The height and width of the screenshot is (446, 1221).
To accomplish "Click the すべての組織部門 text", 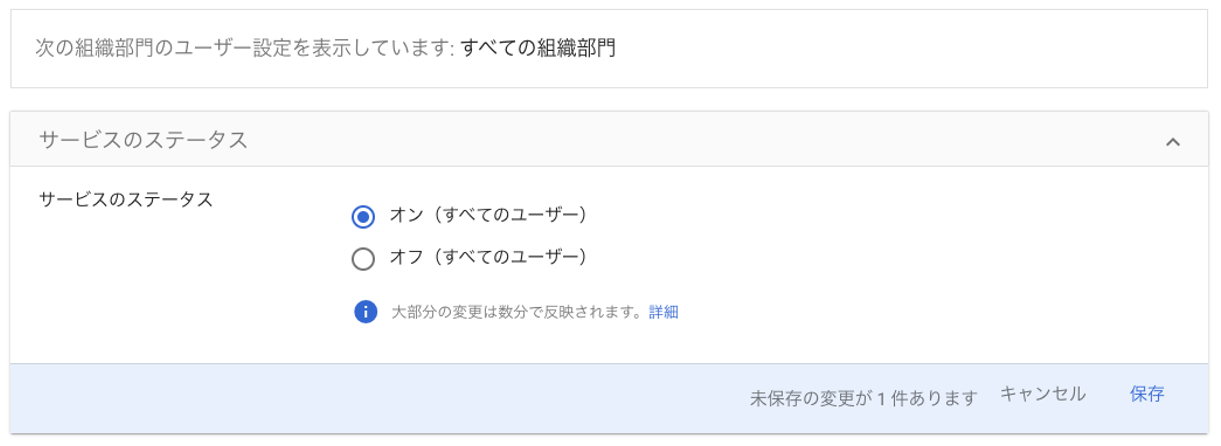I will [538, 48].
